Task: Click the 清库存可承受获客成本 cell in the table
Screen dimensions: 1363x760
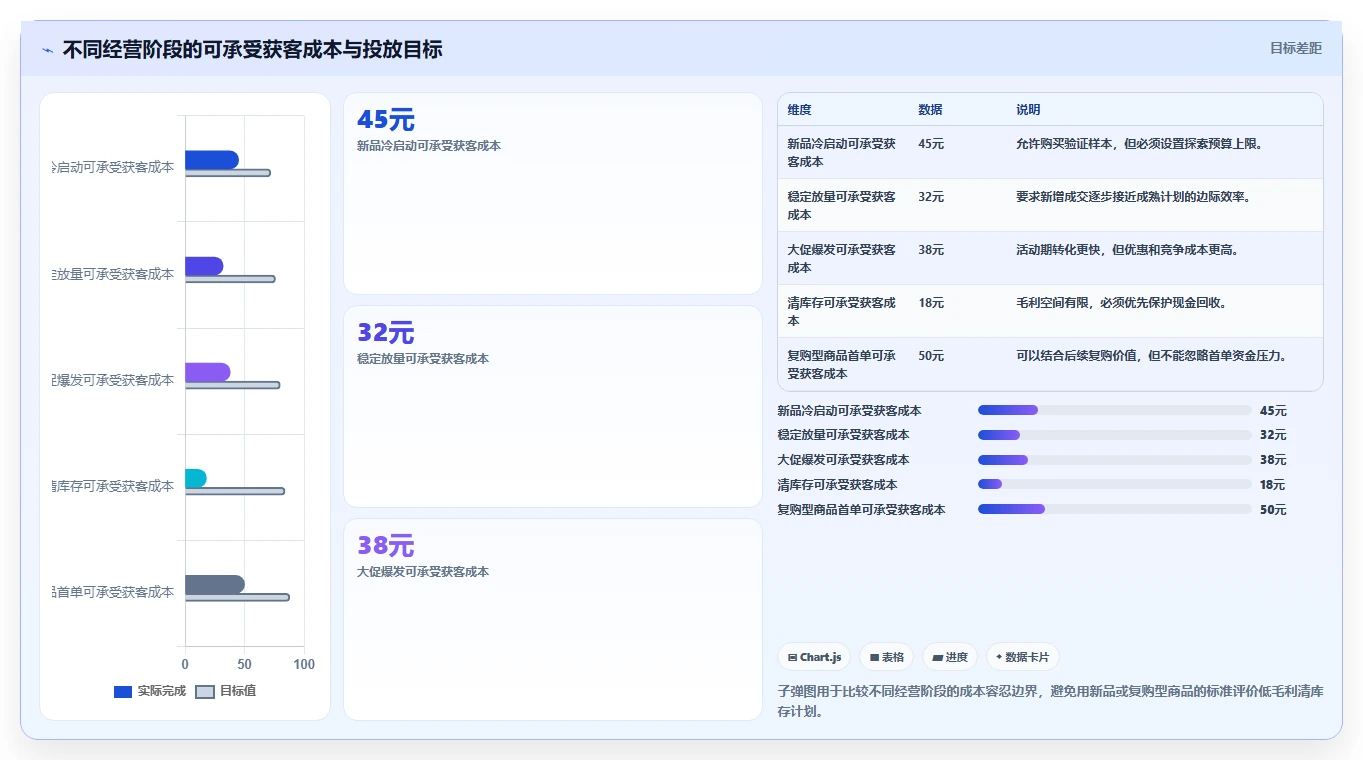Action: 842,311
